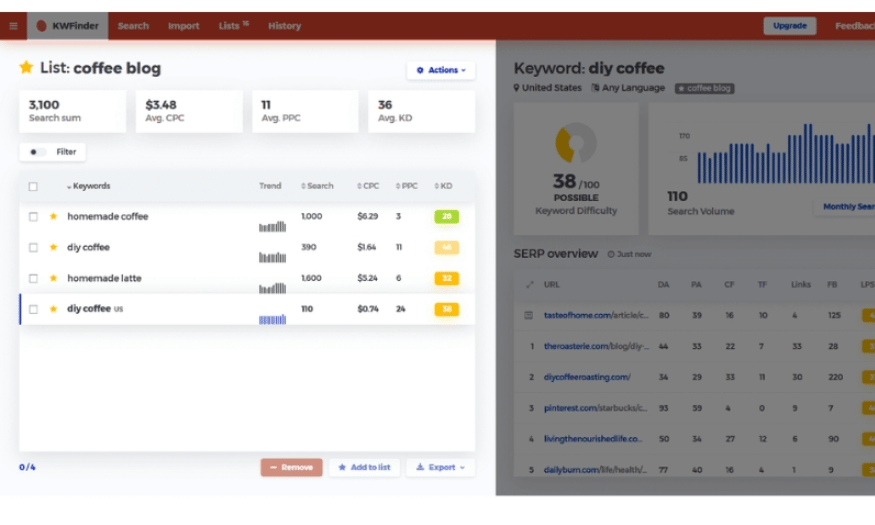Click the Upgrade button

tap(789, 26)
